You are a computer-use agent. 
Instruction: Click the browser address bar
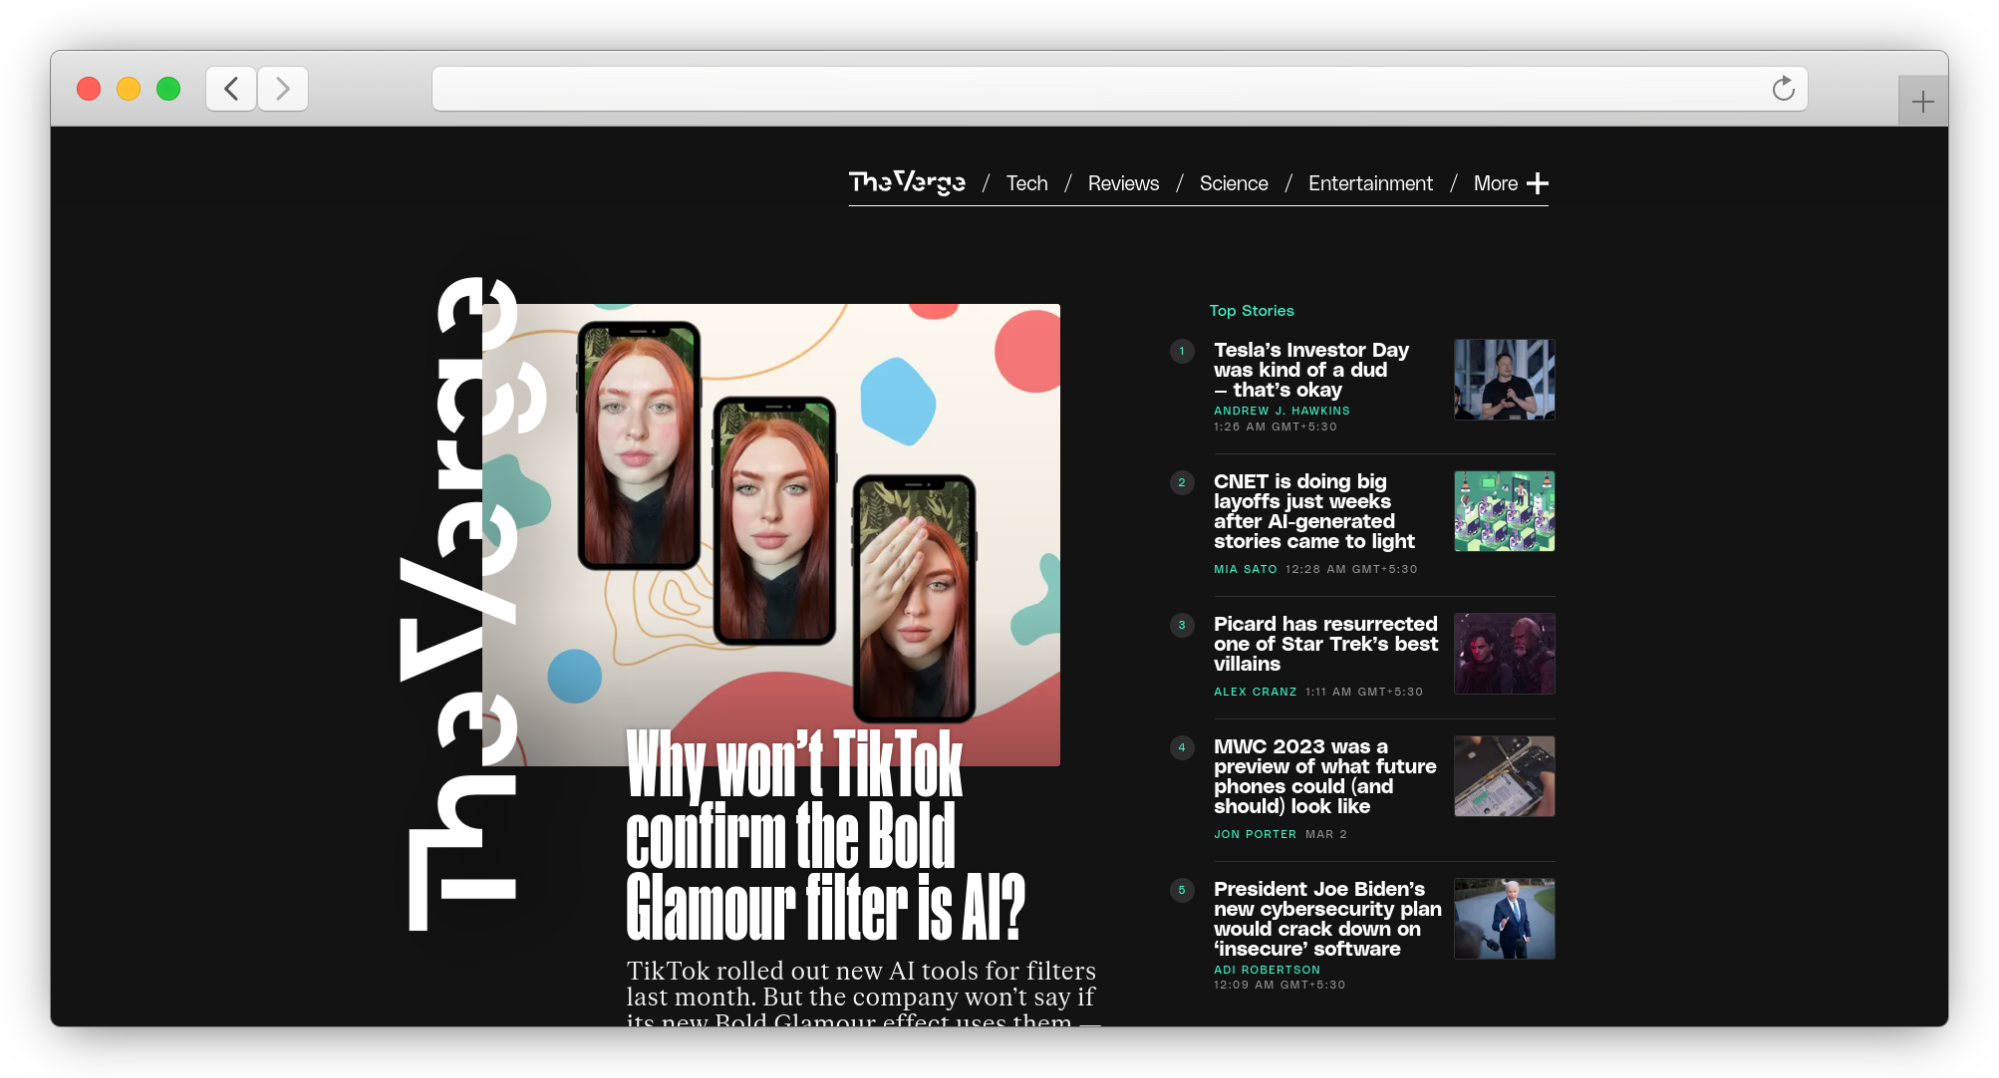pos(1119,89)
